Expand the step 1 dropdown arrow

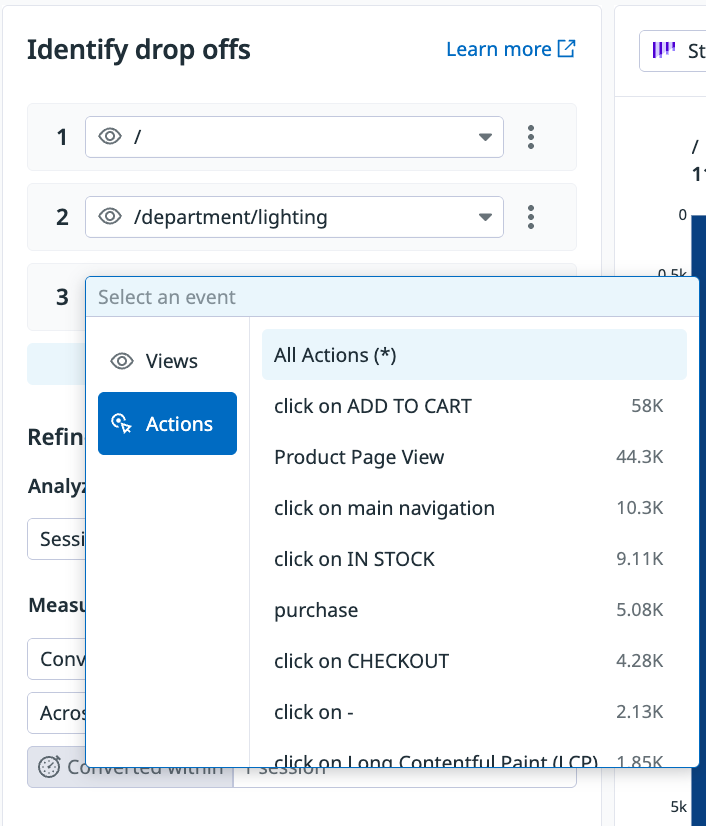[485, 137]
